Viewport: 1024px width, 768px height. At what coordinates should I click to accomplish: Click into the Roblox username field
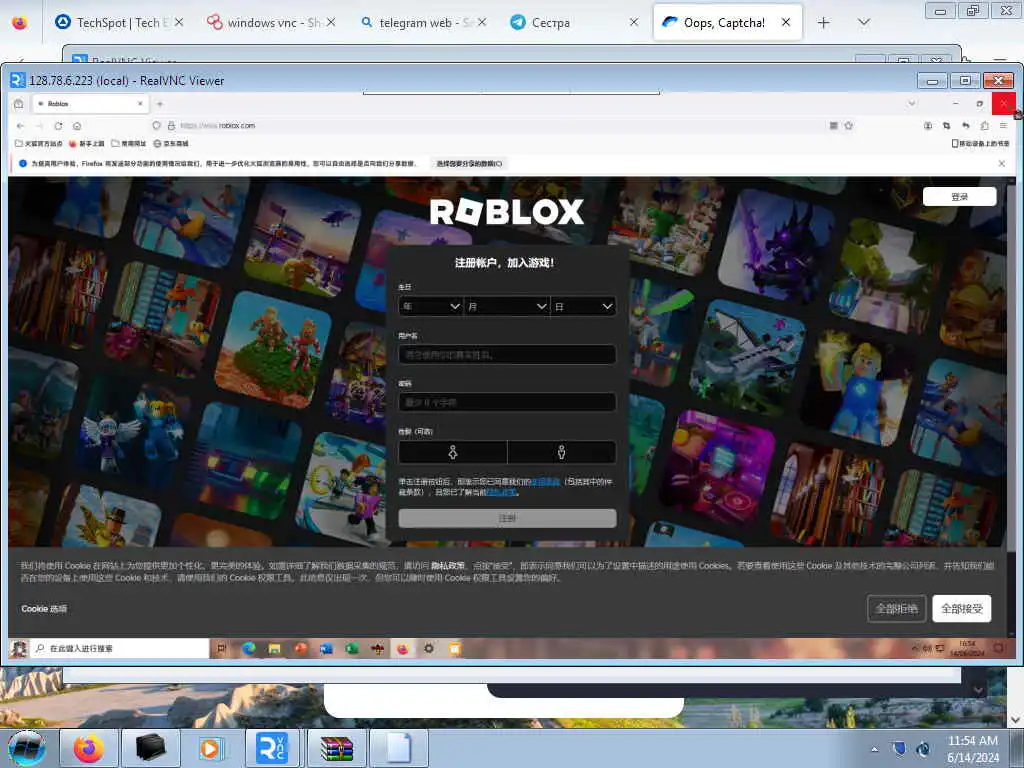click(x=507, y=355)
